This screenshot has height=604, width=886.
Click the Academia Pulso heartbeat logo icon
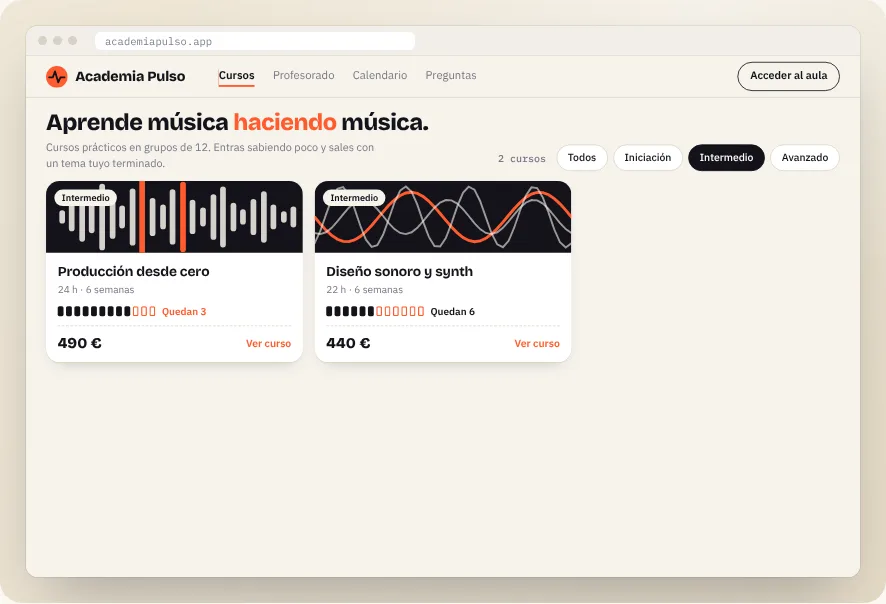point(57,76)
